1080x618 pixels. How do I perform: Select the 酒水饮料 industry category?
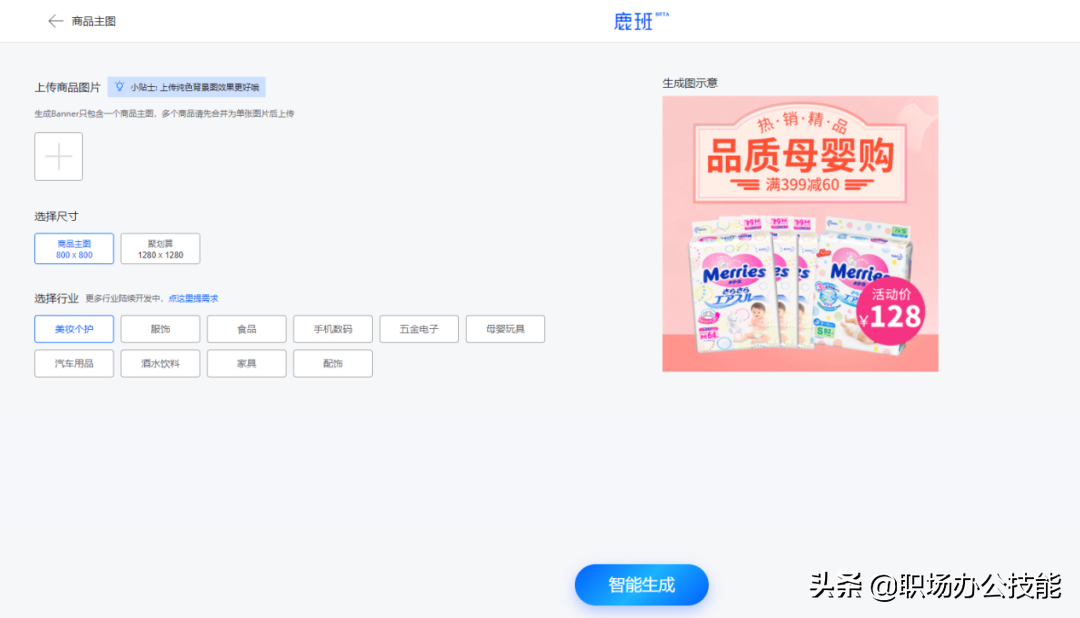[x=160, y=363]
